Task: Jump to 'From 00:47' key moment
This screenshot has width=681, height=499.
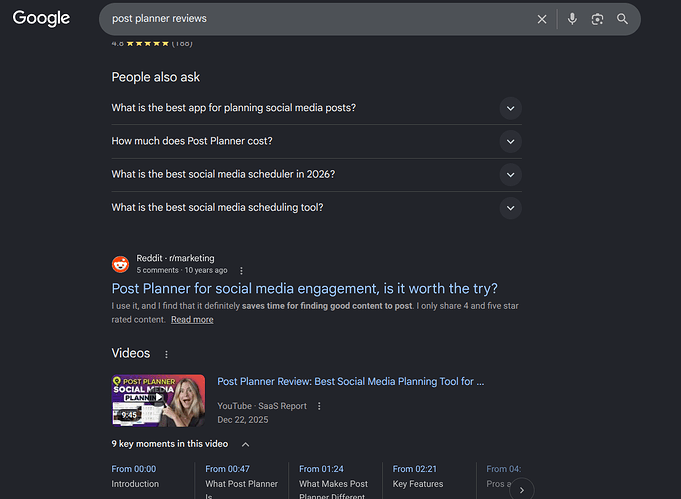Action: click(x=227, y=469)
